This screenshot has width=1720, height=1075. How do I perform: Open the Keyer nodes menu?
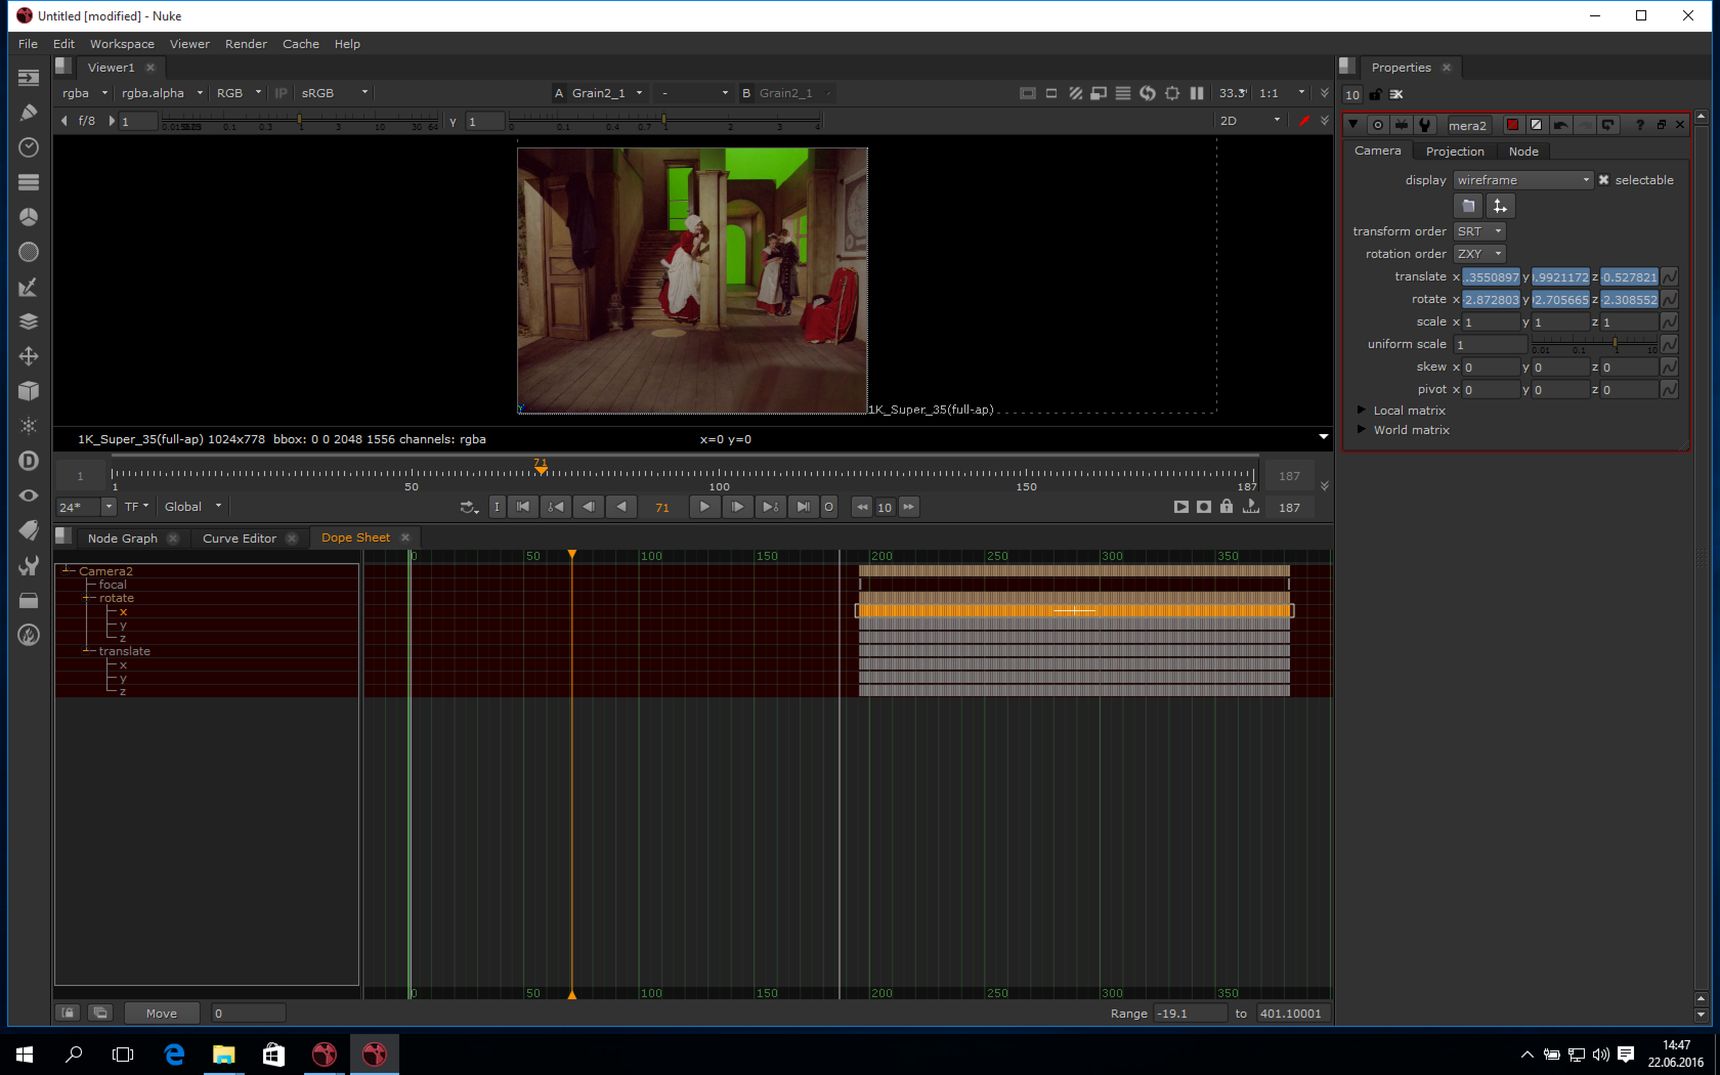28,287
